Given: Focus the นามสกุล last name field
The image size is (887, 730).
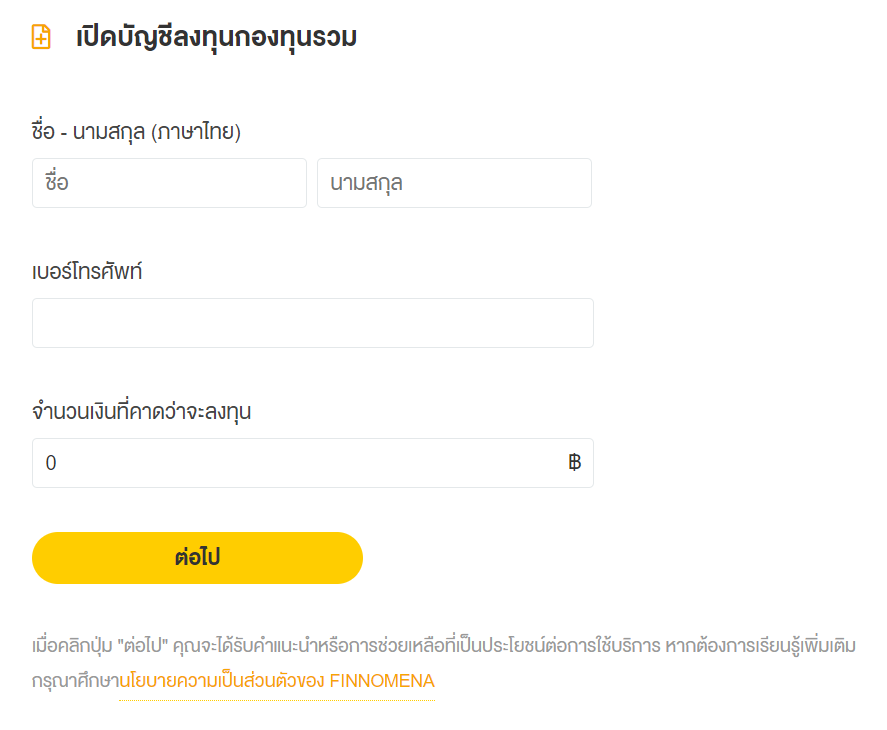Looking at the screenshot, I should (454, 183).
